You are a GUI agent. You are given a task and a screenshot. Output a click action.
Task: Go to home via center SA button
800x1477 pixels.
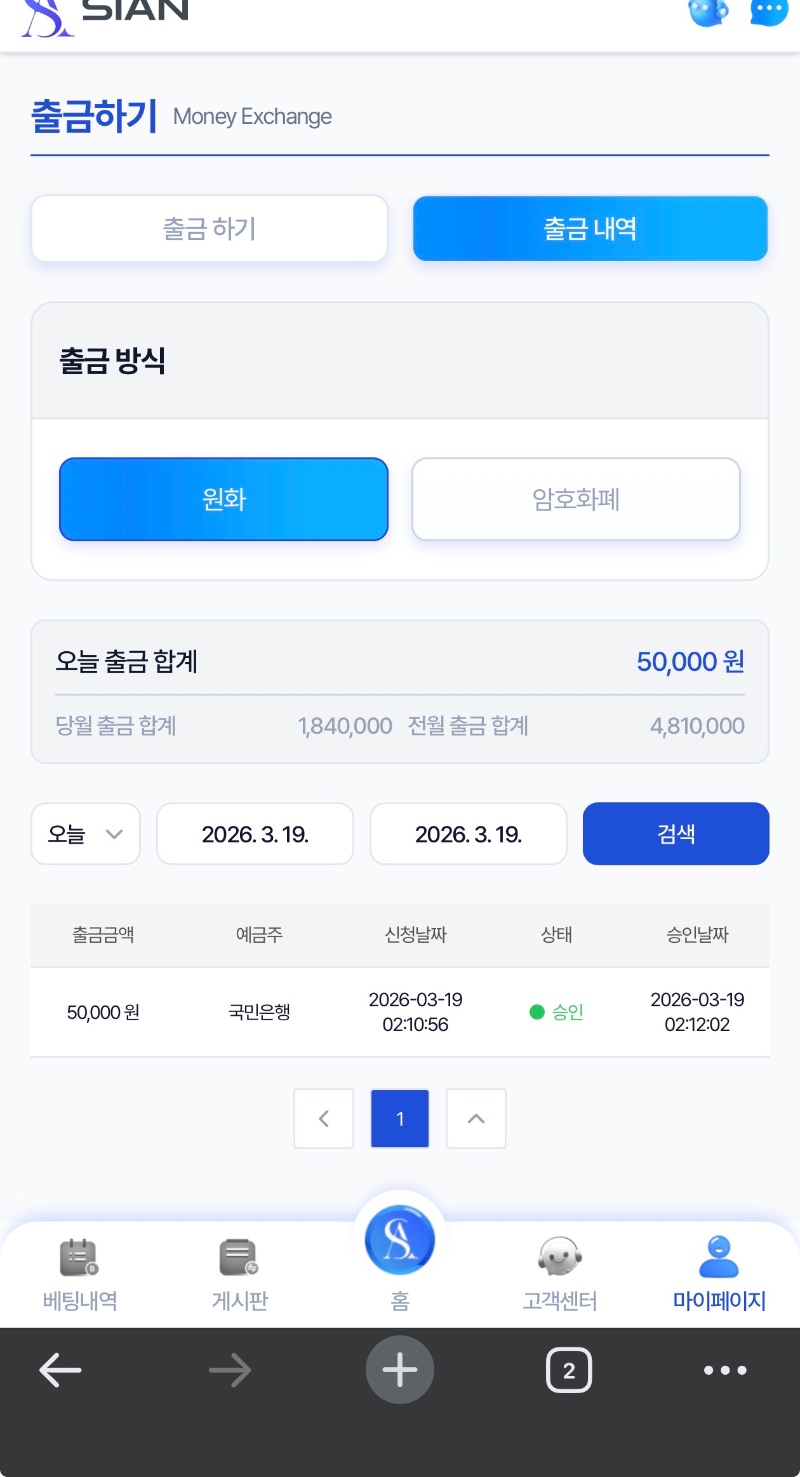[400, 1240]
